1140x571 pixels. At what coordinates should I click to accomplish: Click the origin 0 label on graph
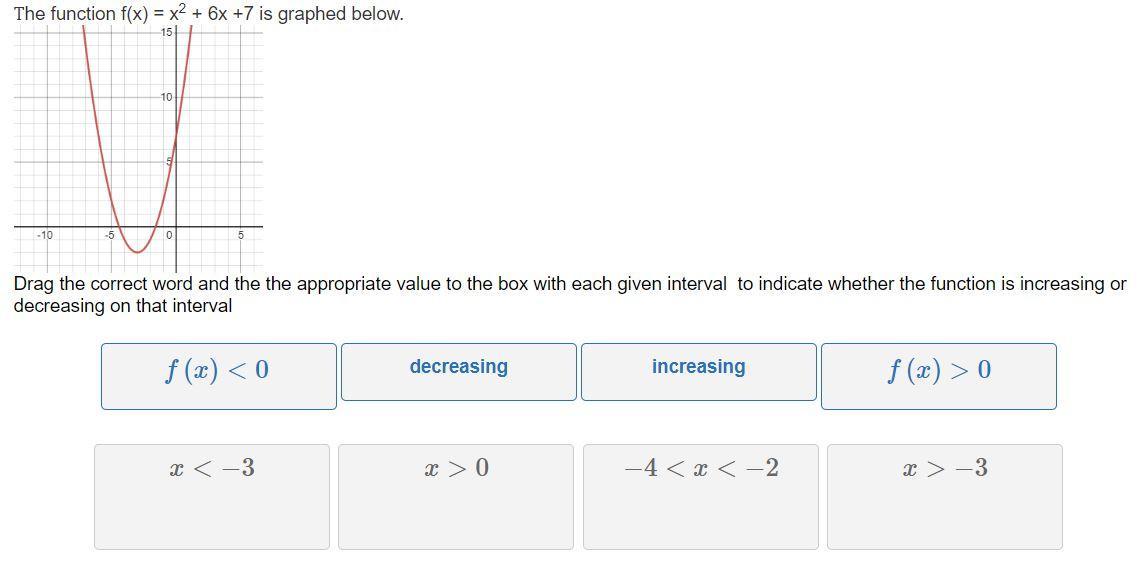169,235
